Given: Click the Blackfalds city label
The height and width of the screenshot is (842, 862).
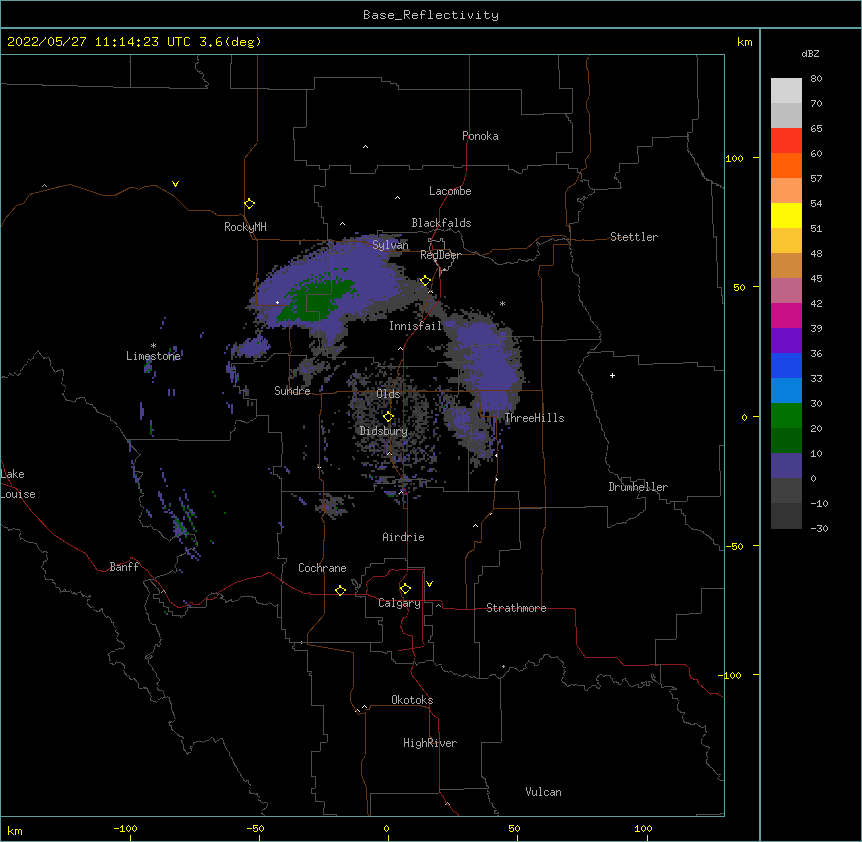Looking at the screenshot, I should (441, 223).
